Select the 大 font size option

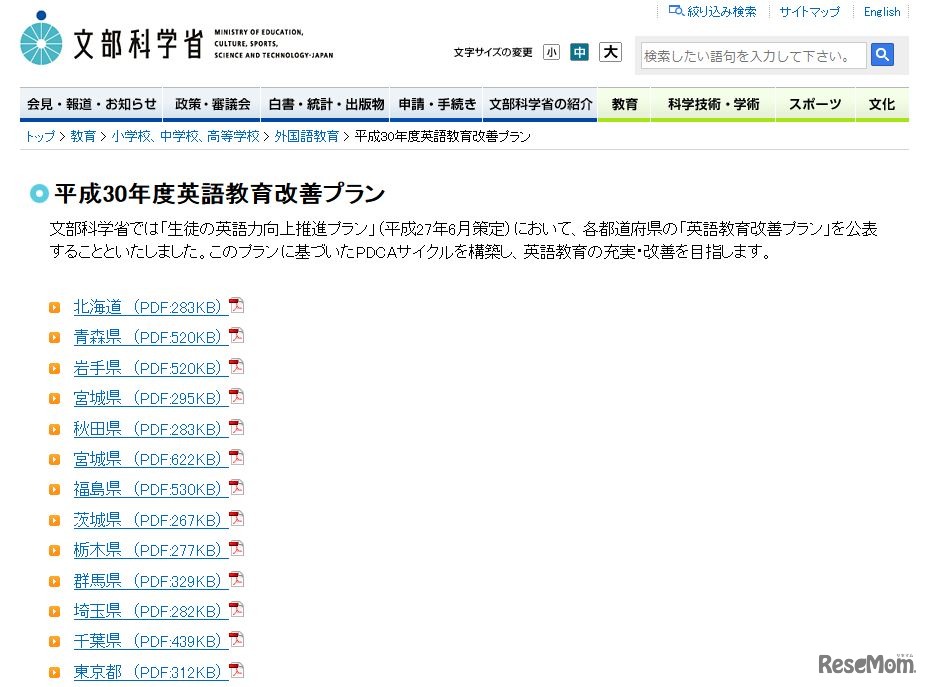tap(610, 52)
